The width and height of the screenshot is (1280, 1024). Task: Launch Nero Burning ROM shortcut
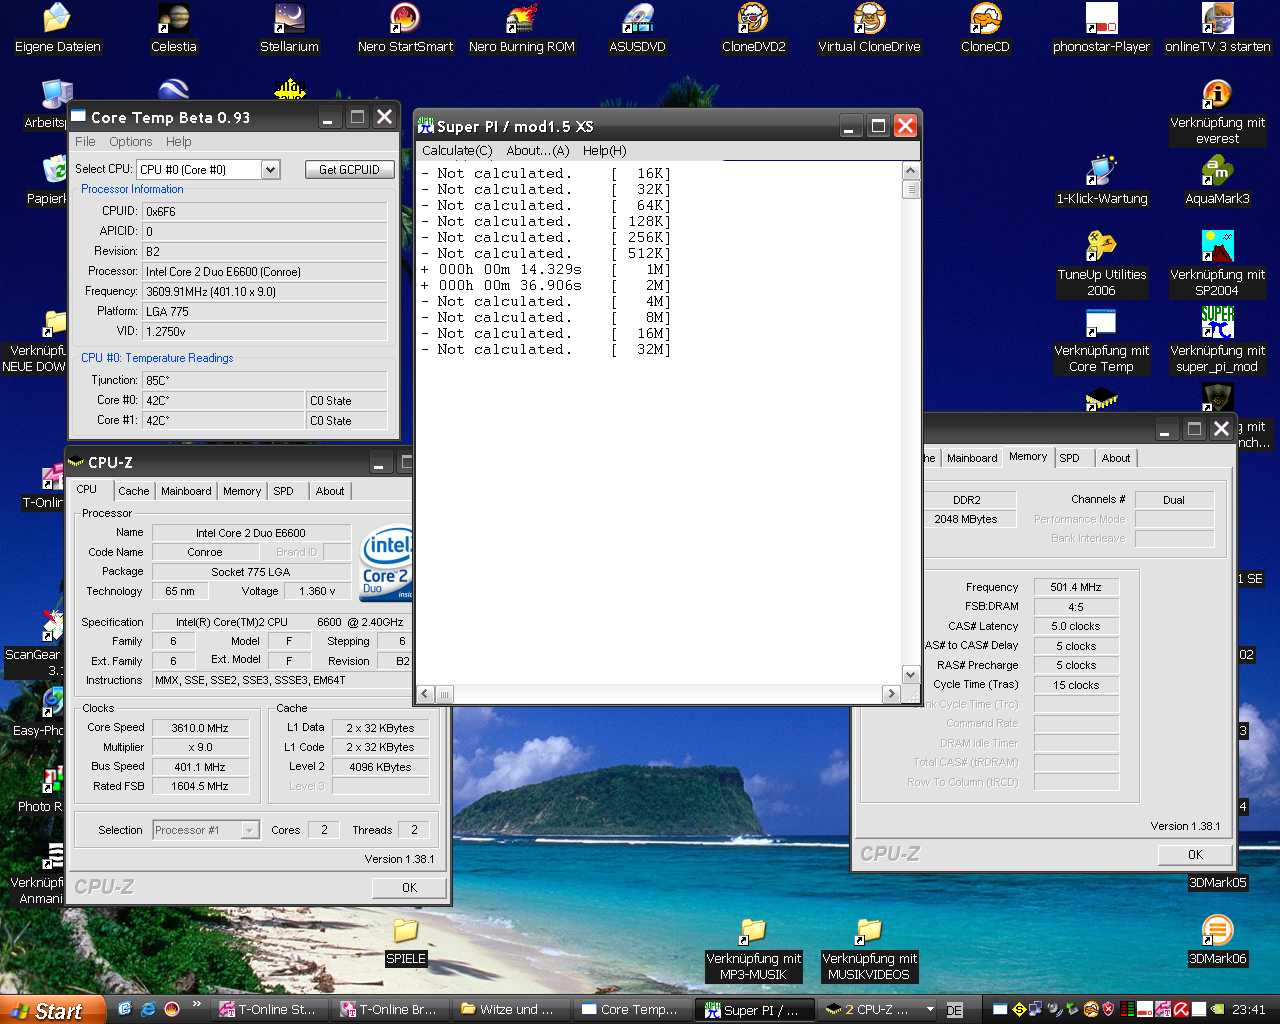click(521, 28)
